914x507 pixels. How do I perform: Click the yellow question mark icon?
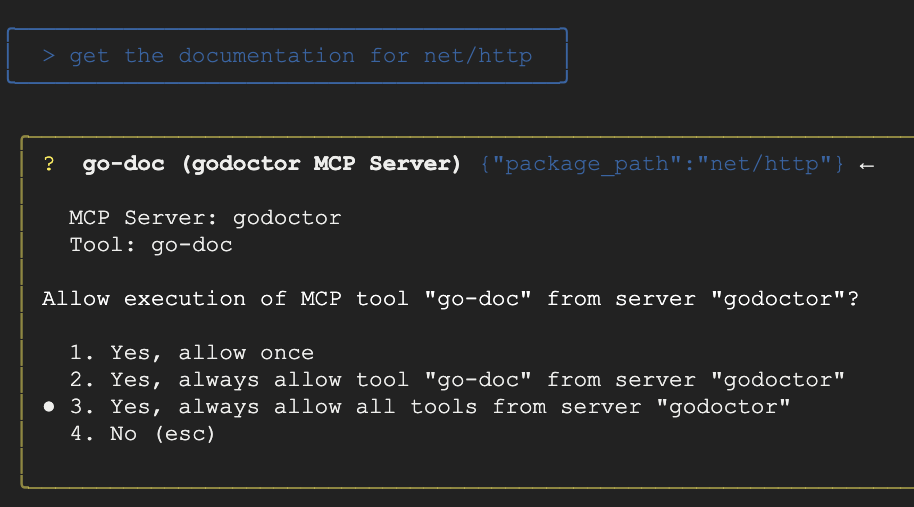pyautogui.click(x=49, y=164)
